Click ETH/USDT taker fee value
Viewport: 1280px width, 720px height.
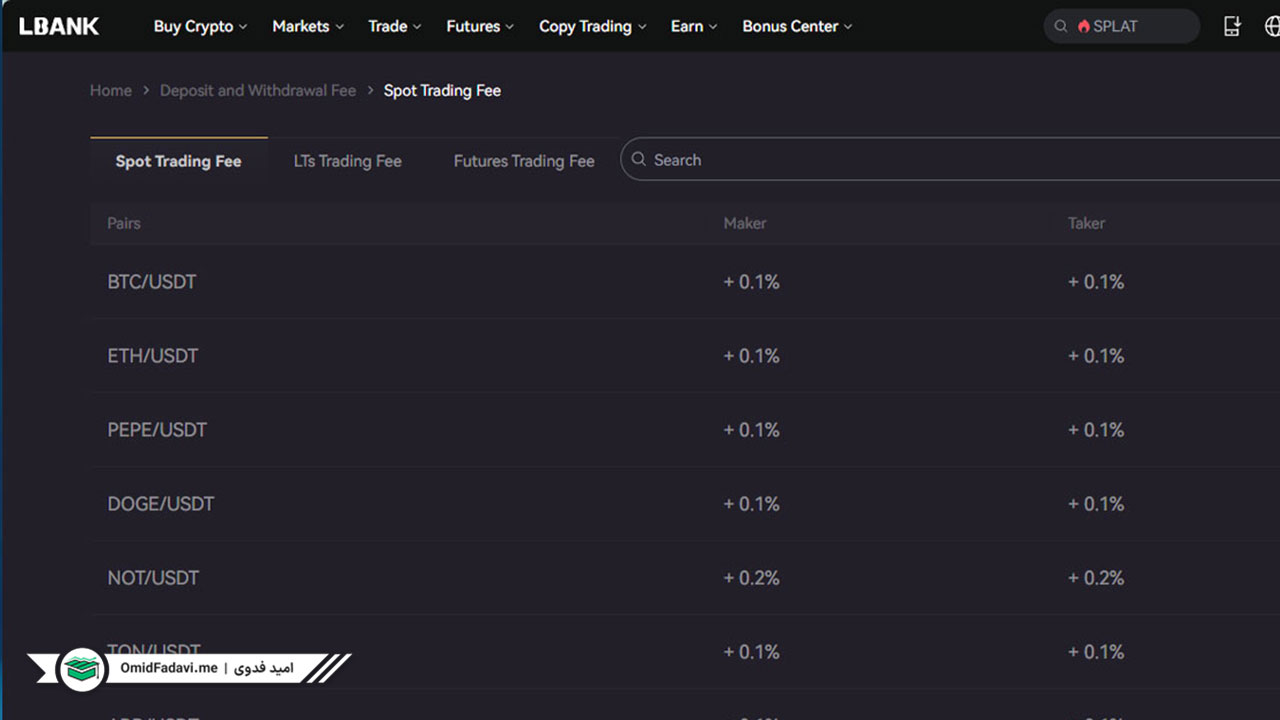coord(1096,356)
